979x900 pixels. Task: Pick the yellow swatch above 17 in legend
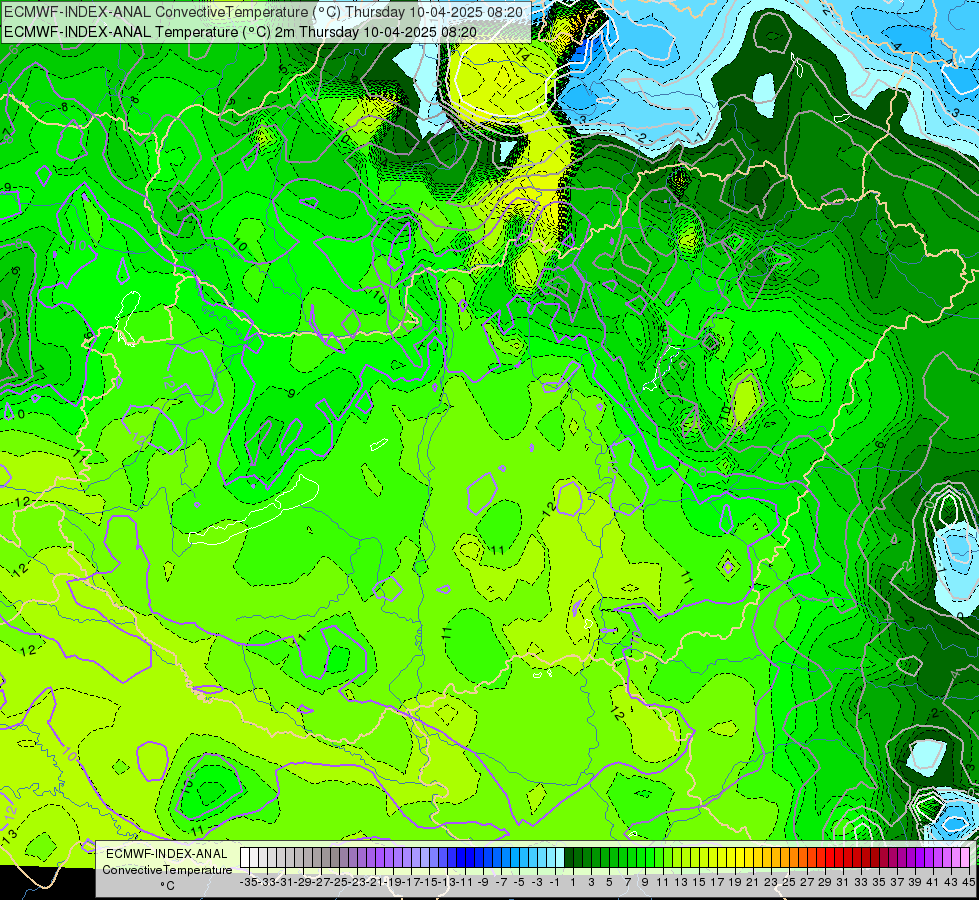(712, 858)
